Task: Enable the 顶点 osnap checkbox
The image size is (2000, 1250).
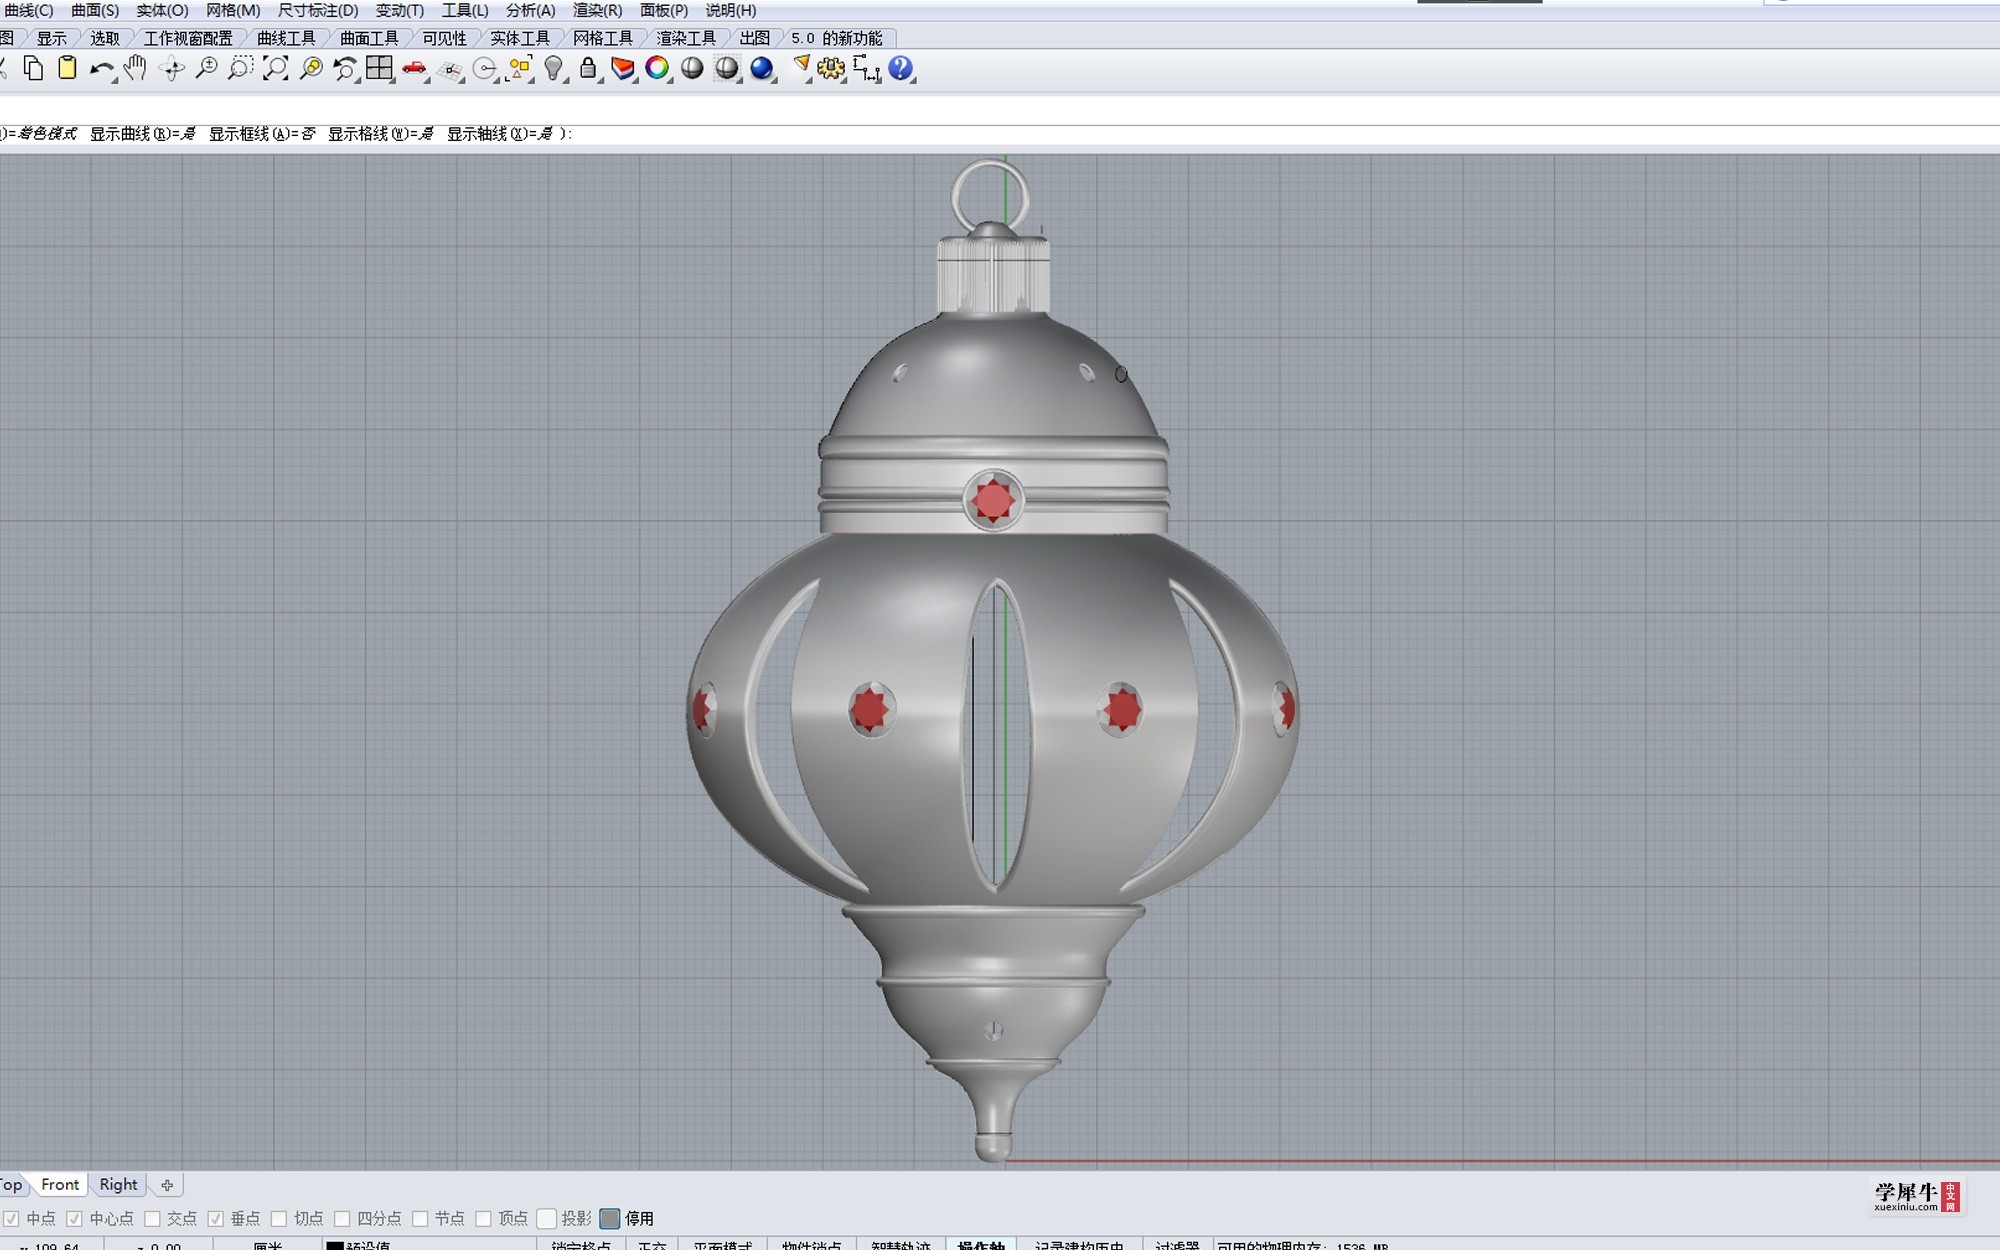Action: (484, 1218)
